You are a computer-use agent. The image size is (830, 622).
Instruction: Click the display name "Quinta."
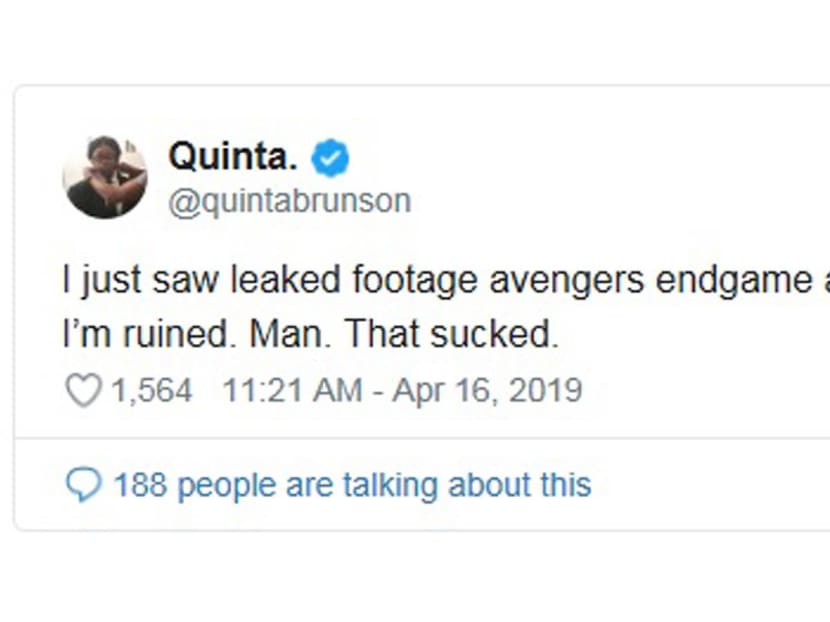tap(234, 157)
